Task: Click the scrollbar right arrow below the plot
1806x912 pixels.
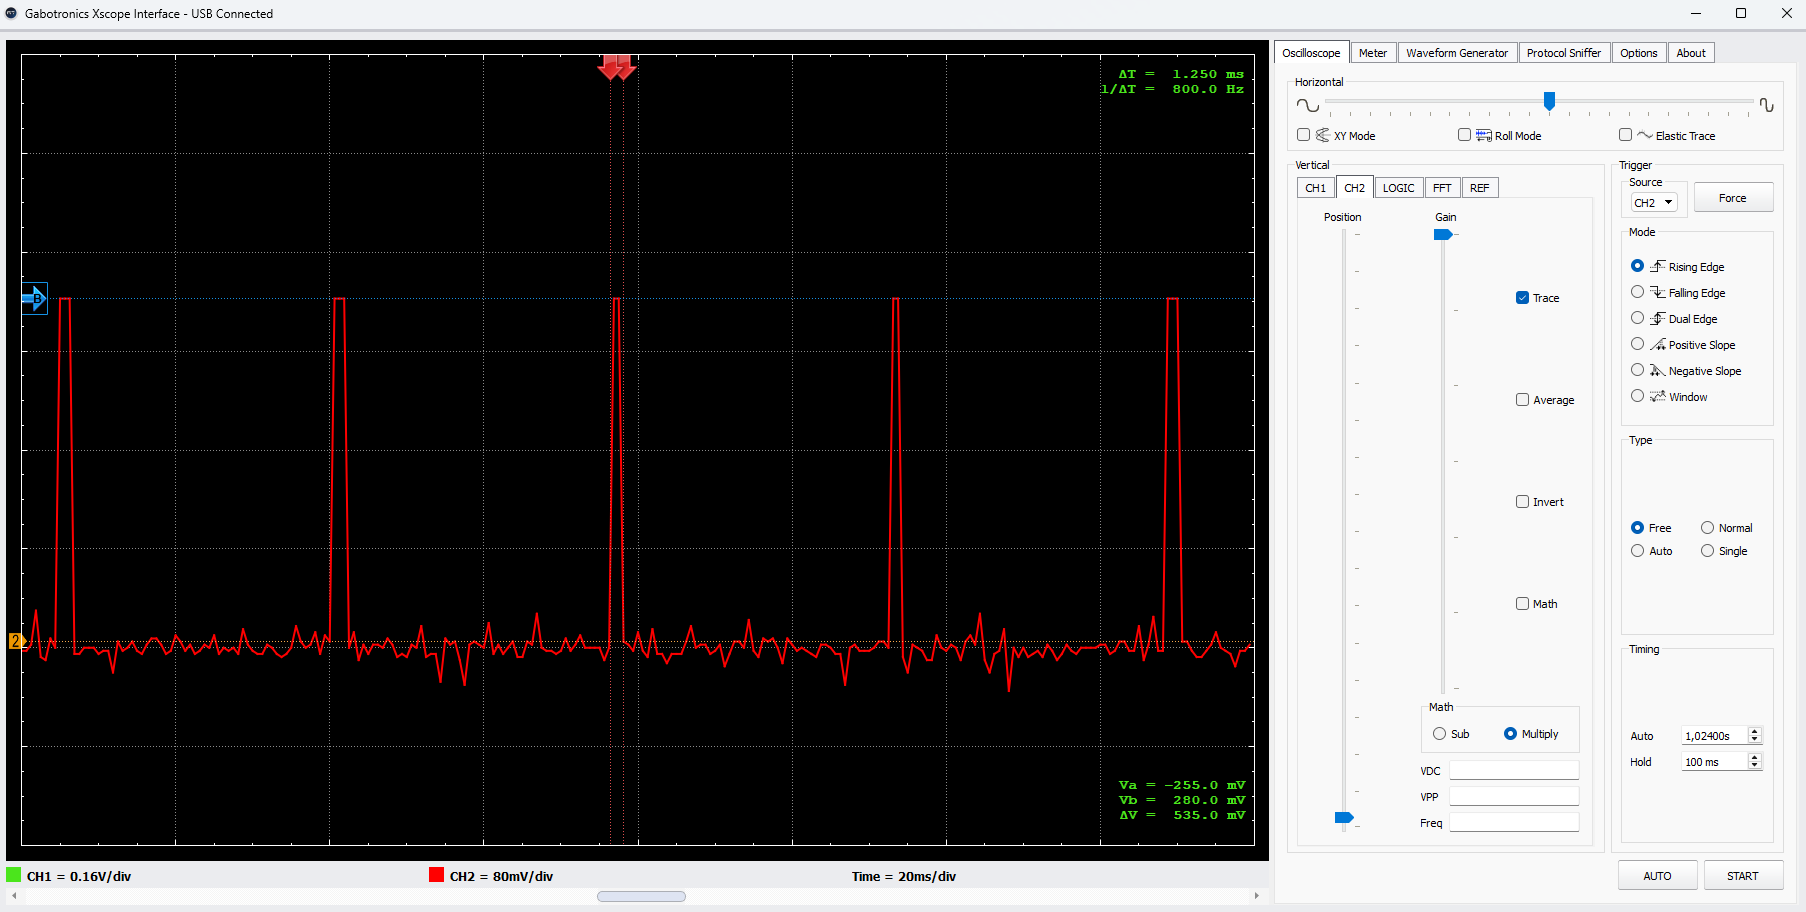Action: (x=1257, y=896)
